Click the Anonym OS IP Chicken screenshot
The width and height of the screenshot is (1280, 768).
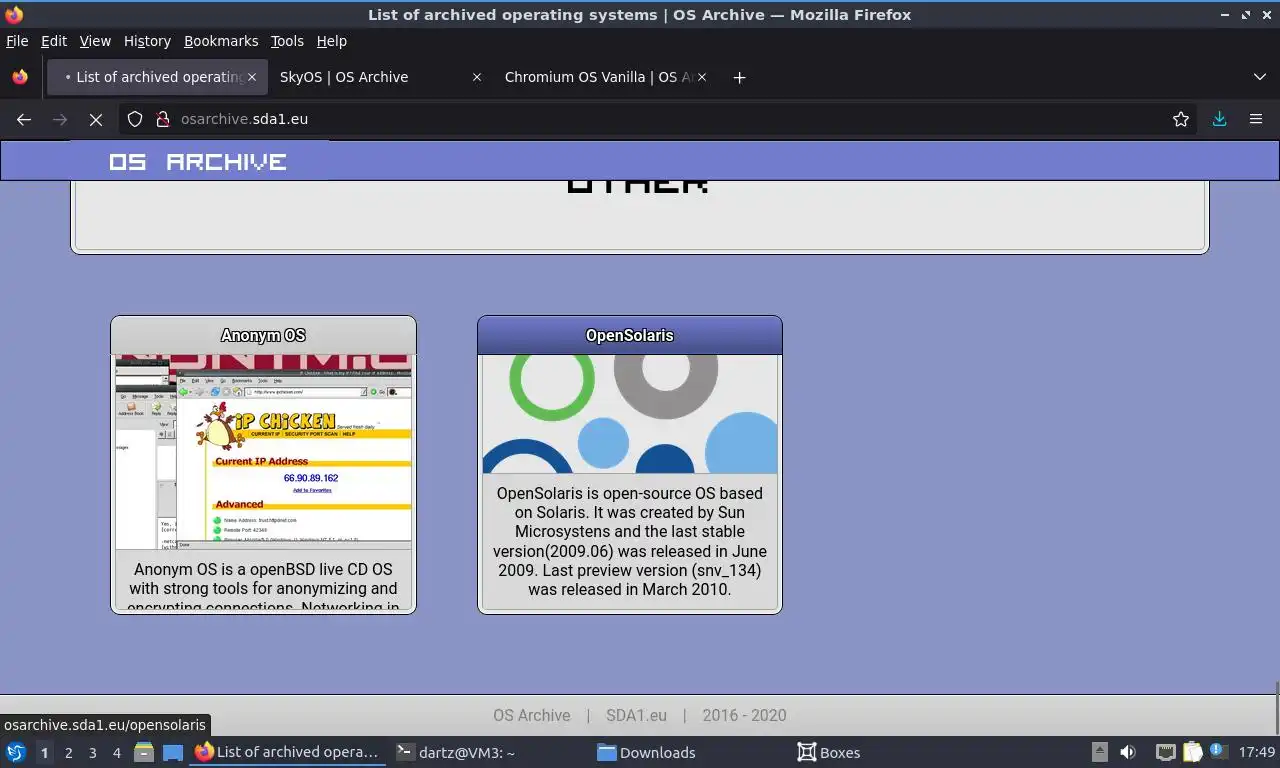click(263, 451)
